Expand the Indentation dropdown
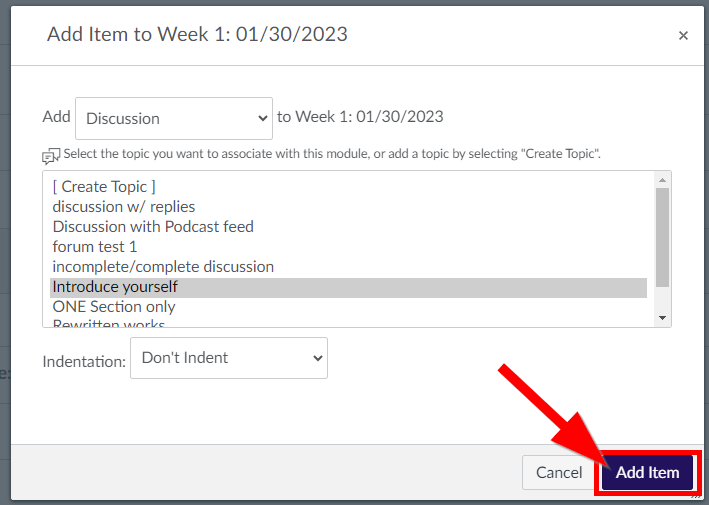709x505 pixels. [x=229, y=358]
